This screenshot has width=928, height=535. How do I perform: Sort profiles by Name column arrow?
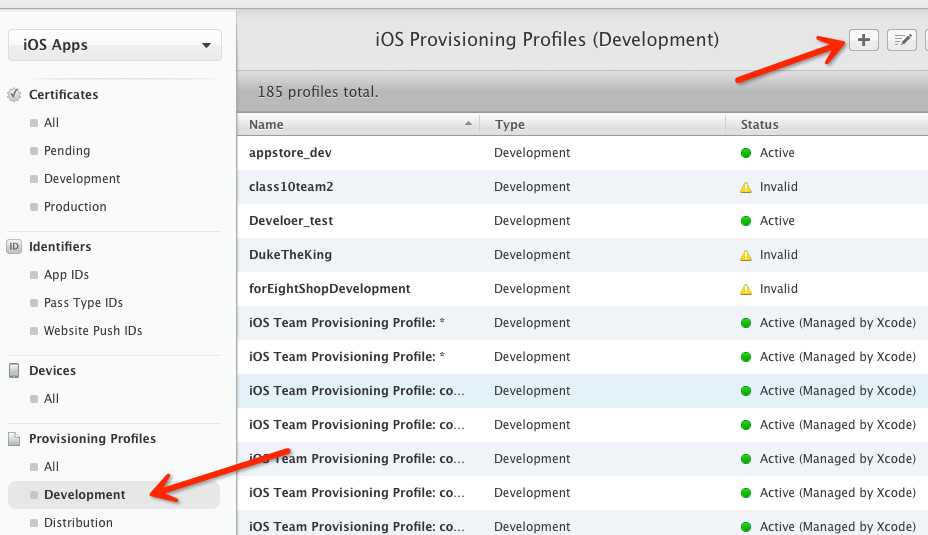[x=468, y=124]
